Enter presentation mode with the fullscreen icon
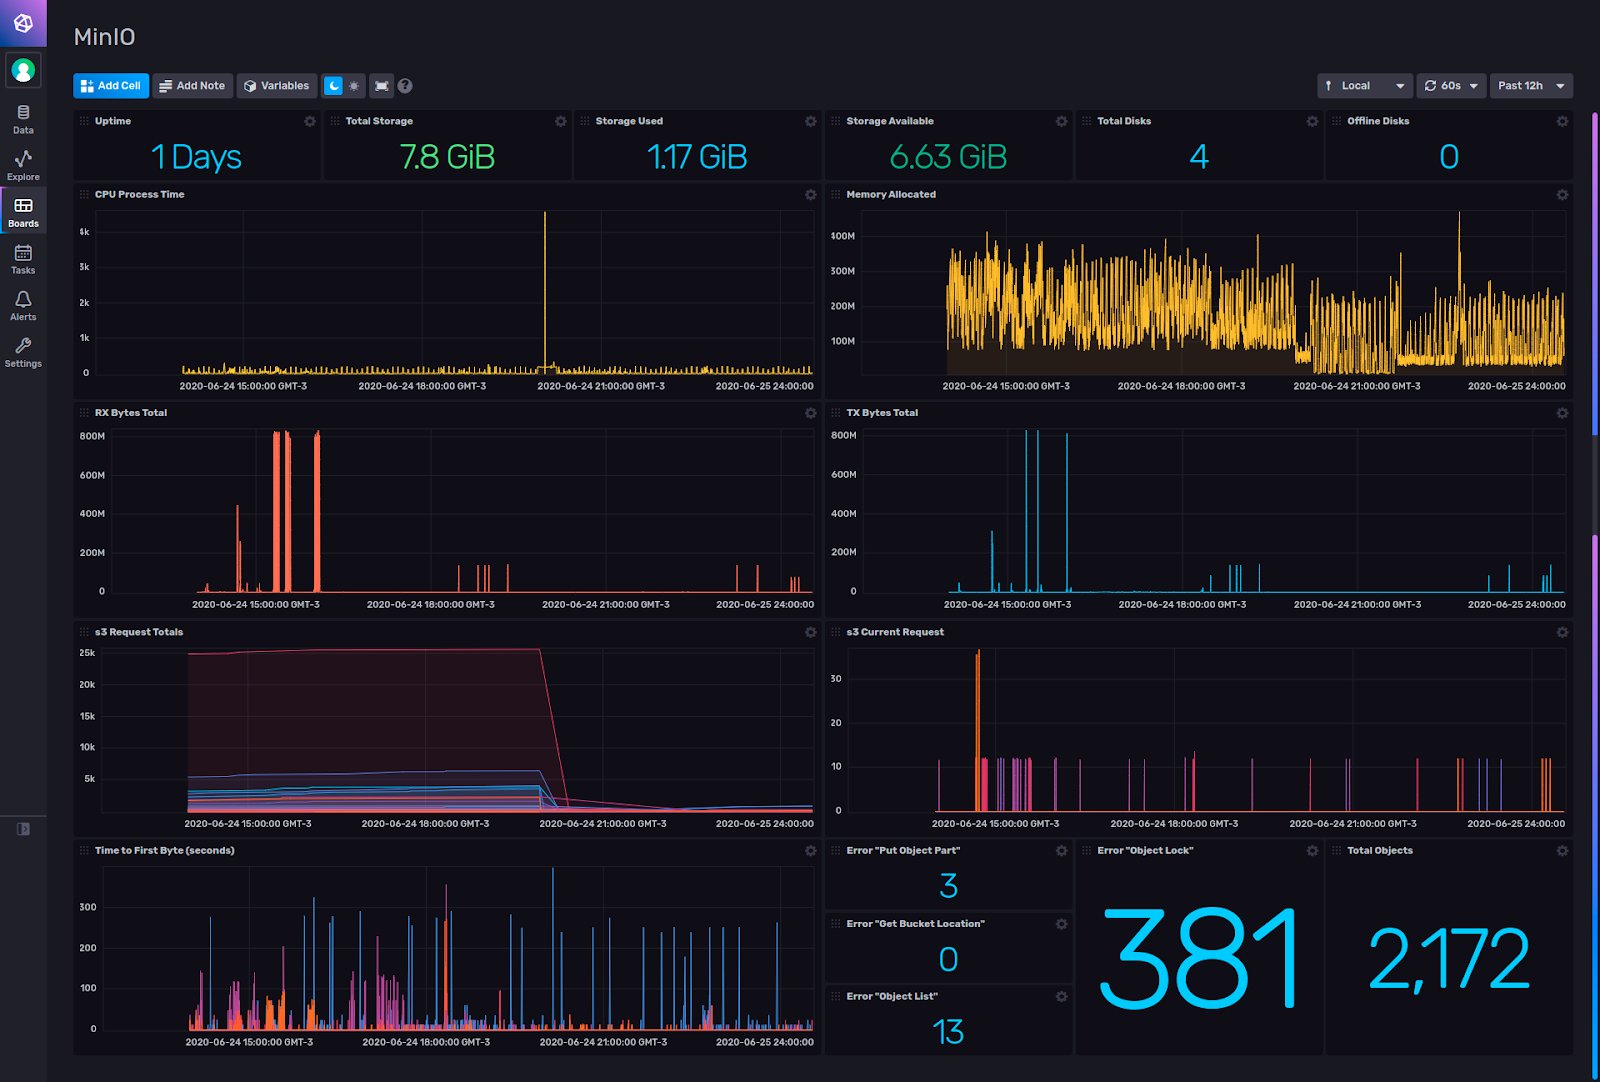This screenshot has width=1600, height=1082. [382, 86]
